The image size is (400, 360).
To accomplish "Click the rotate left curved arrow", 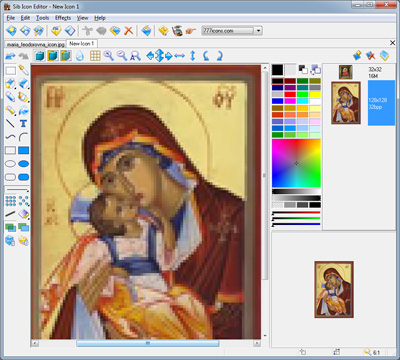I will click(x=206, y=56).
